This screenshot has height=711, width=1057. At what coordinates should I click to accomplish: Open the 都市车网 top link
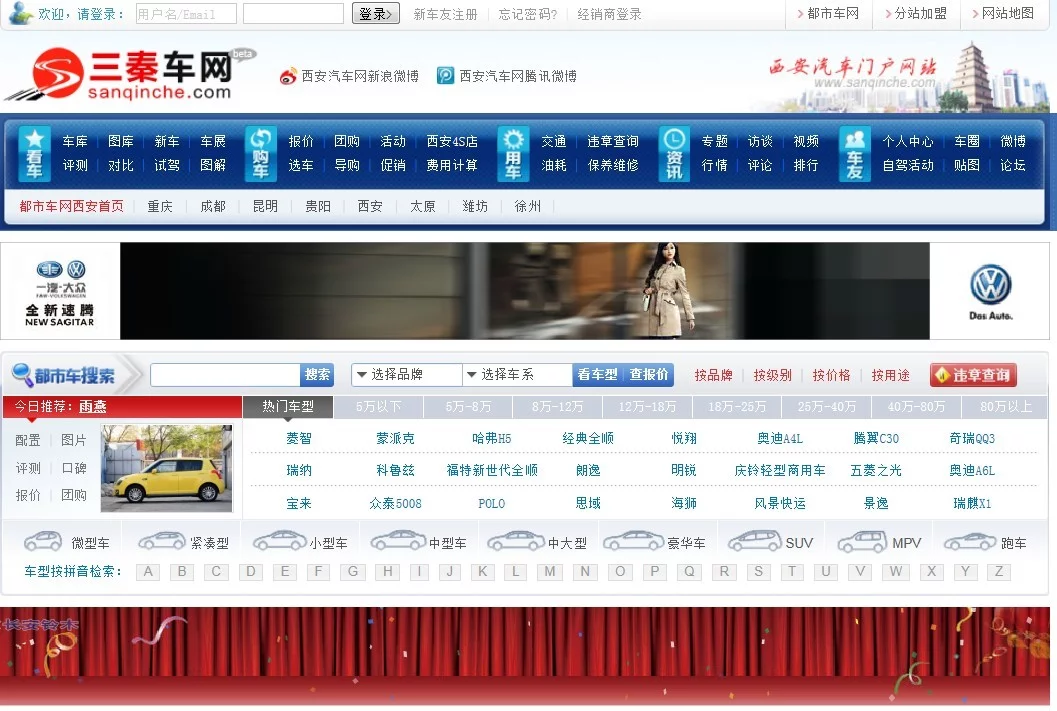click(833, 13)
